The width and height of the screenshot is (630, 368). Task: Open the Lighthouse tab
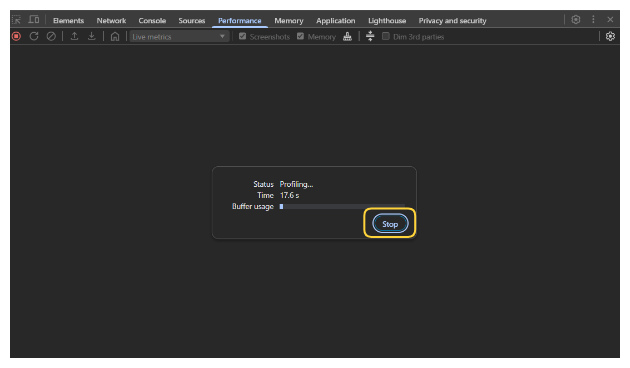387,20
